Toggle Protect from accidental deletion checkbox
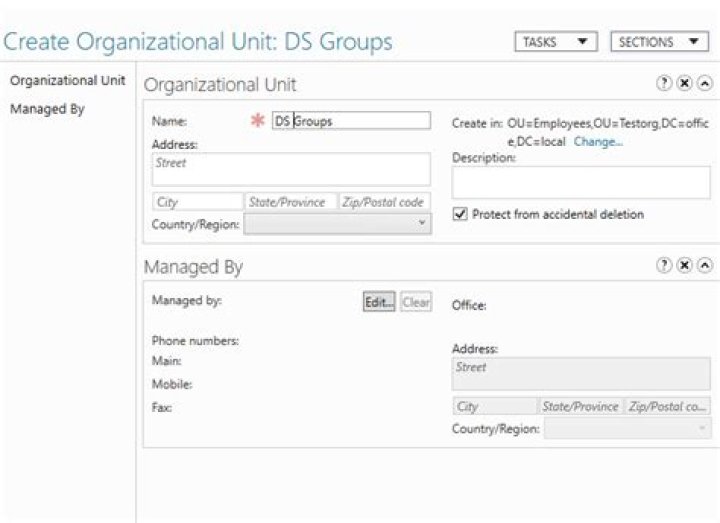The image size is (720, 523). (x=460, y=214)
